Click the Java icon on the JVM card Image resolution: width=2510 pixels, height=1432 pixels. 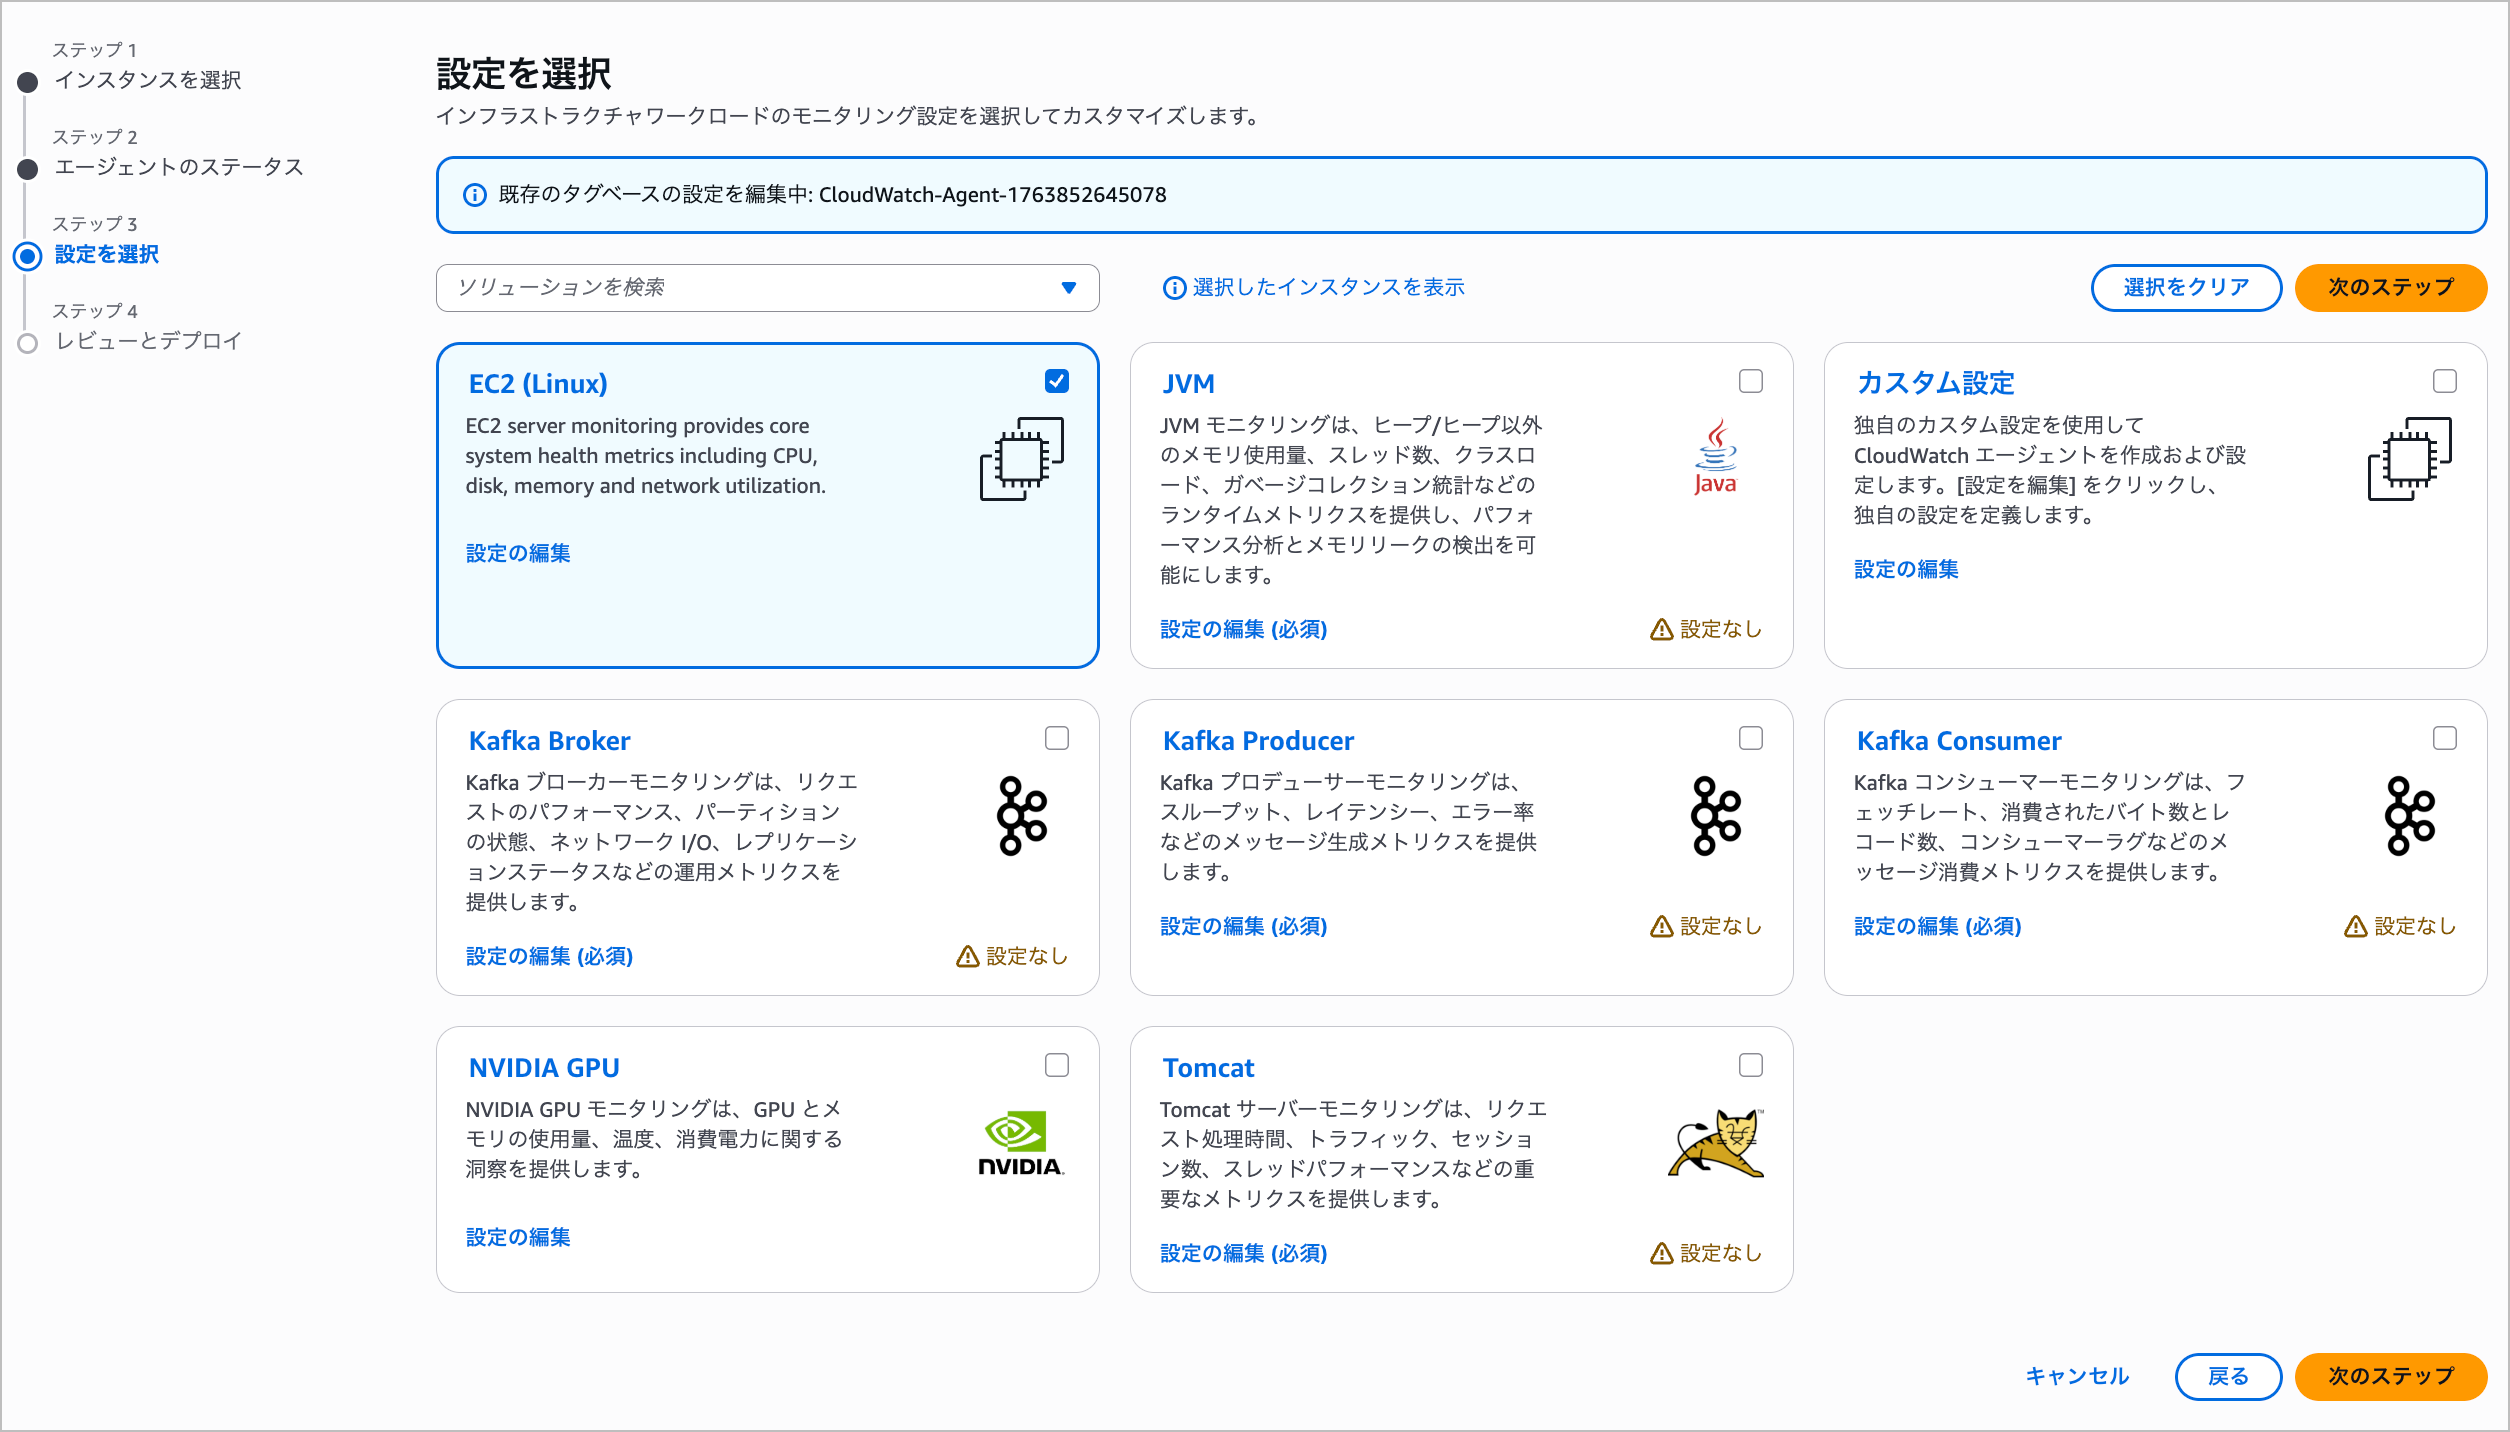click(1715, 458)
